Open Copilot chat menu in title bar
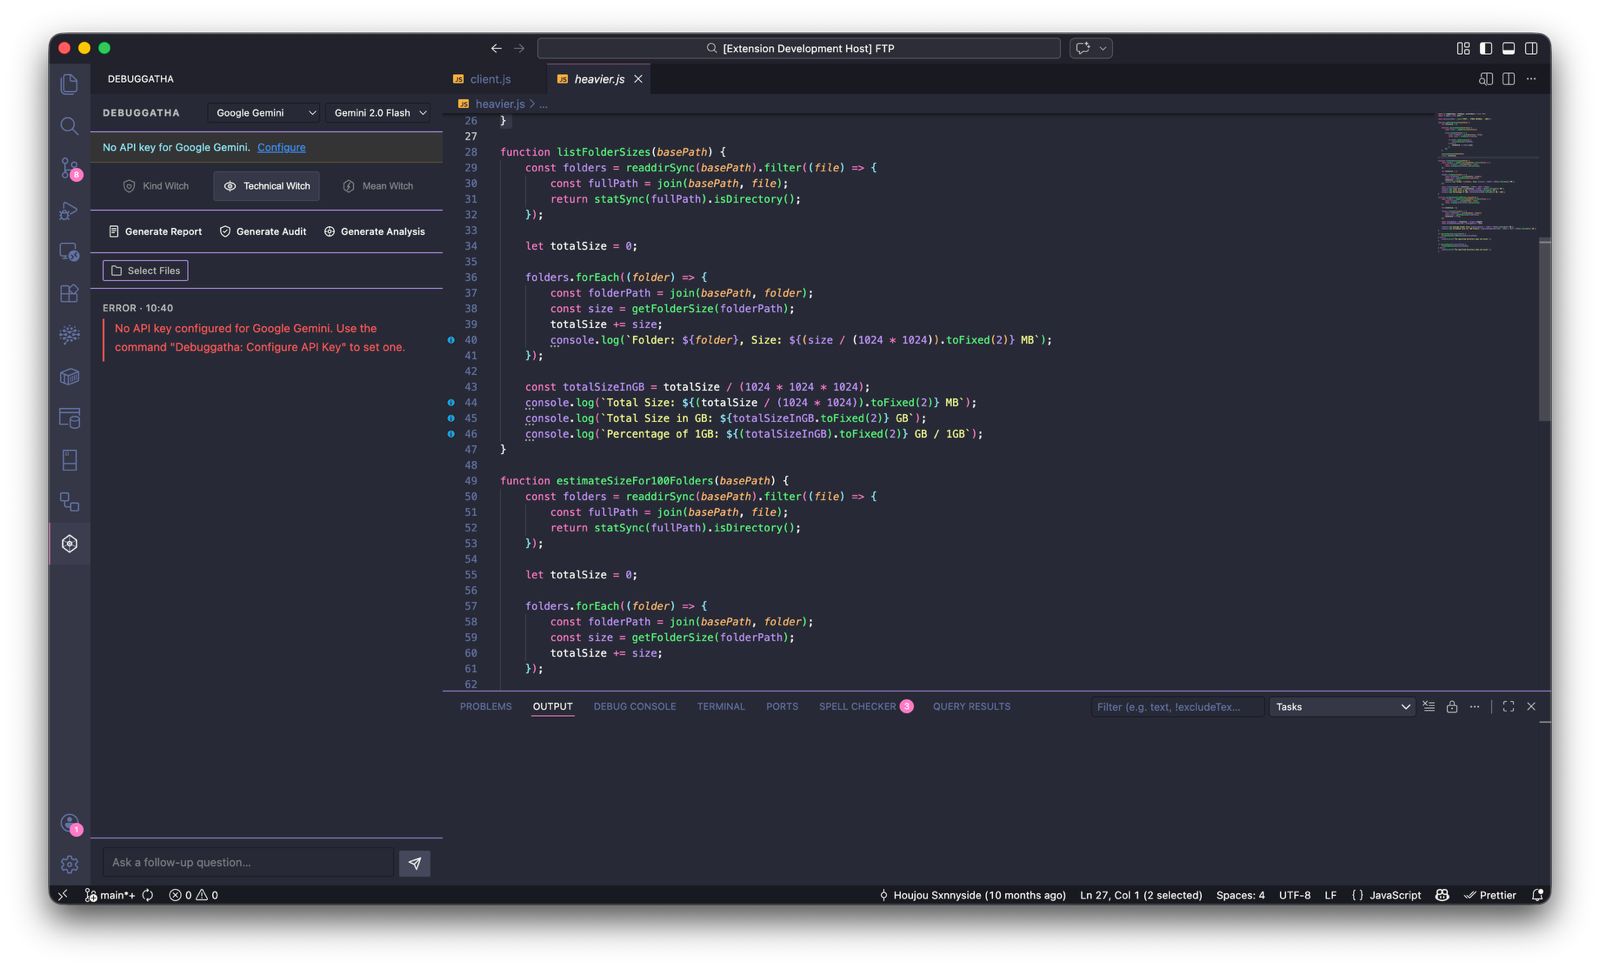1600x969 pixels. [1091, 48]
